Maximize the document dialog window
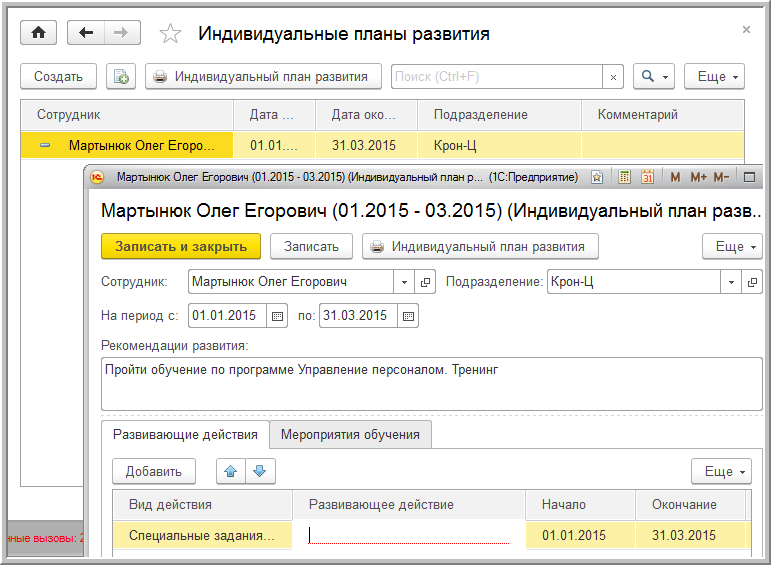Screen dimensions: 771x565 coord(749,177)
